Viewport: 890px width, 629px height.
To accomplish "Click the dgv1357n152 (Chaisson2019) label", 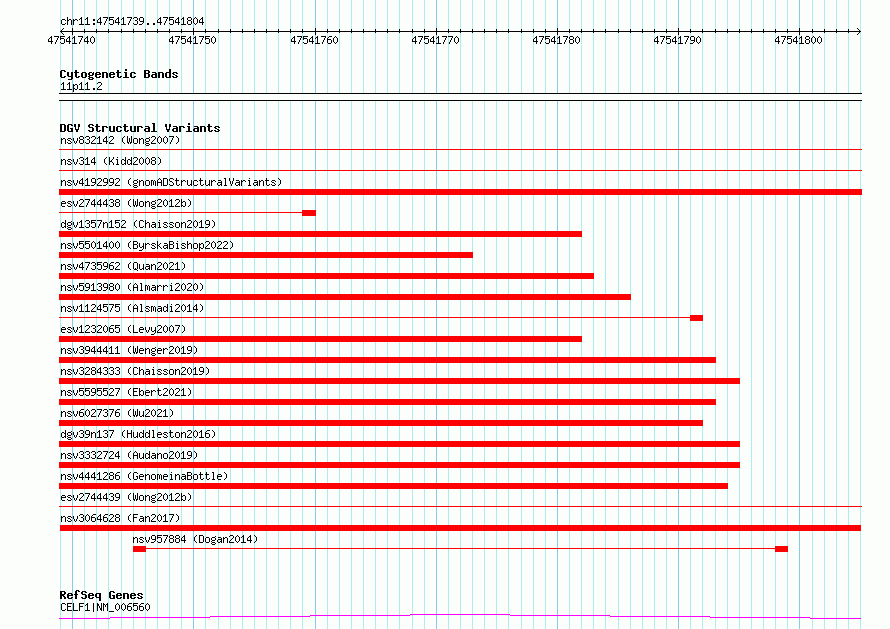I will click(x=138, y=224).
